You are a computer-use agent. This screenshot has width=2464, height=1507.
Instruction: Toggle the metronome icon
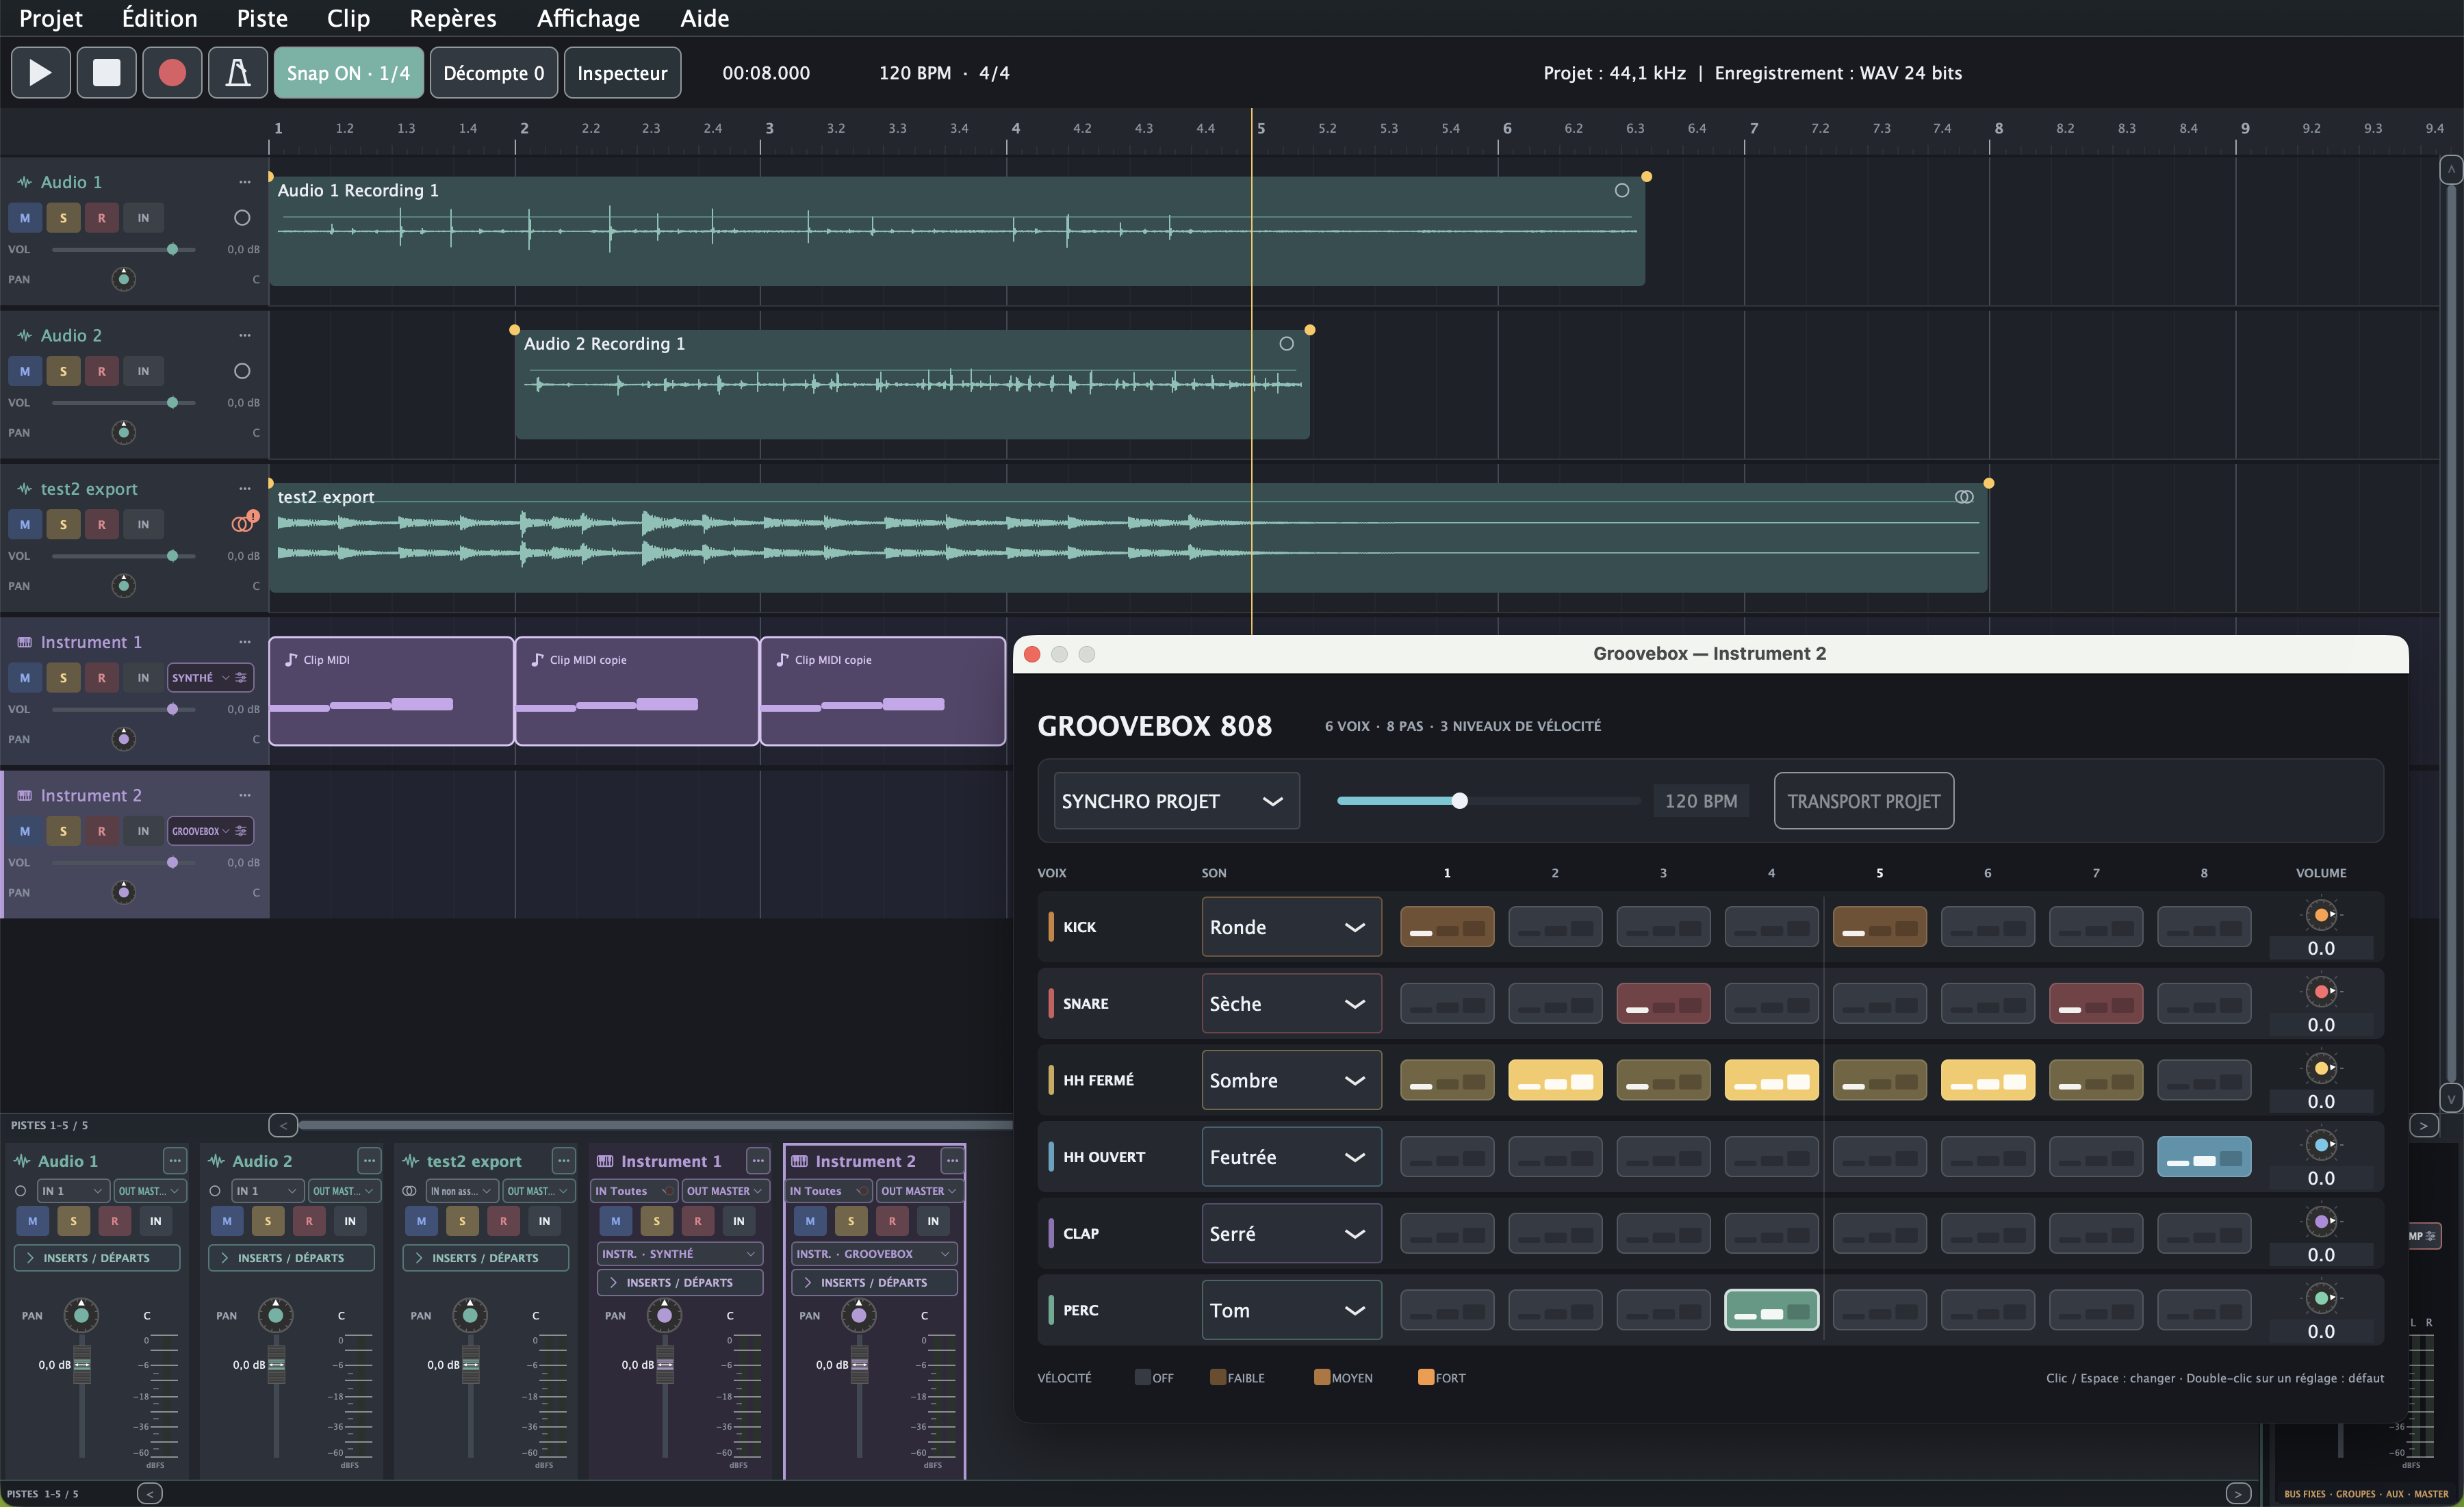[x=238, y=72]
